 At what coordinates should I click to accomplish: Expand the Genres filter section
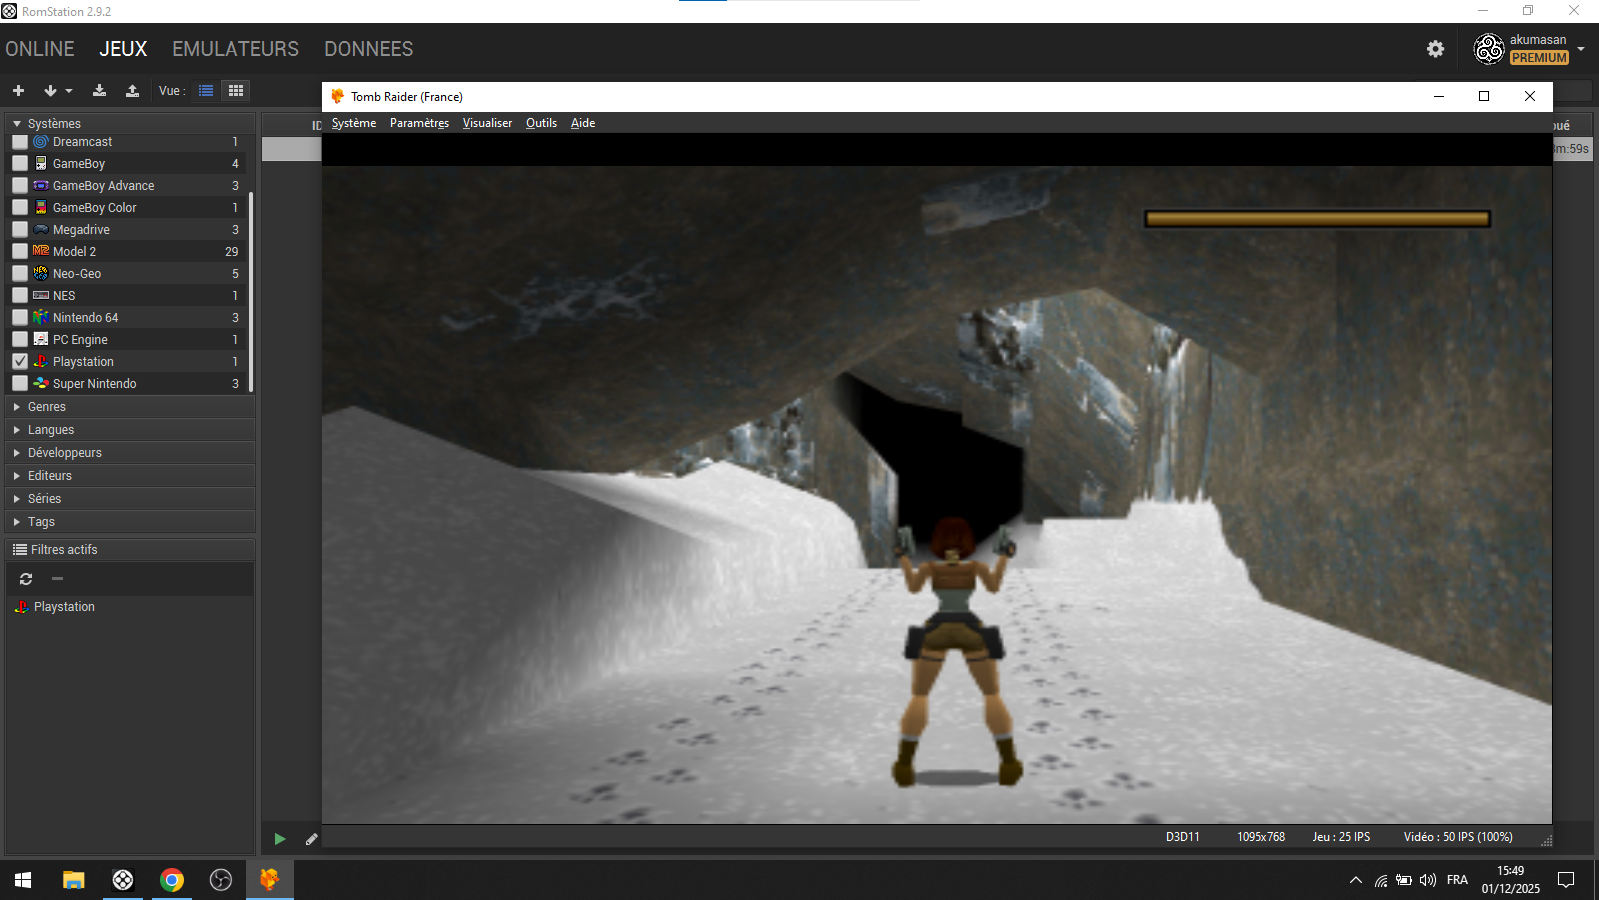pos(46,407)
